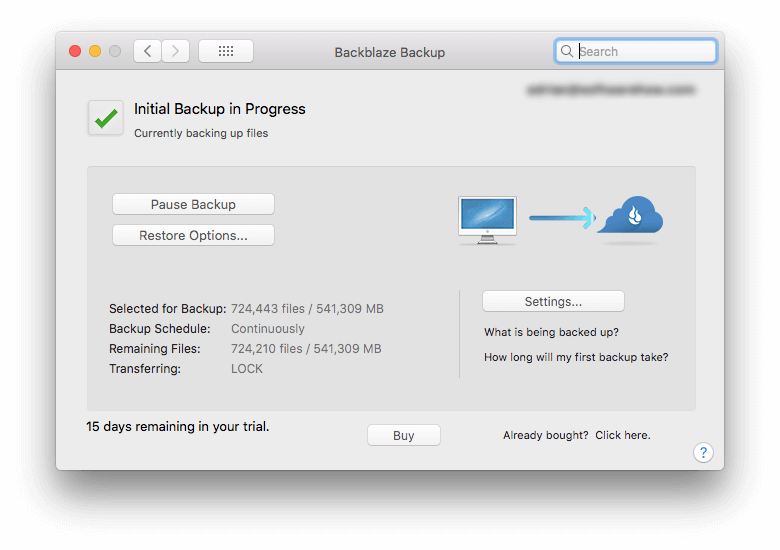Click the 'Backup Schedule:' label
The image size is (780, 550).
click(x=160, y=329)
